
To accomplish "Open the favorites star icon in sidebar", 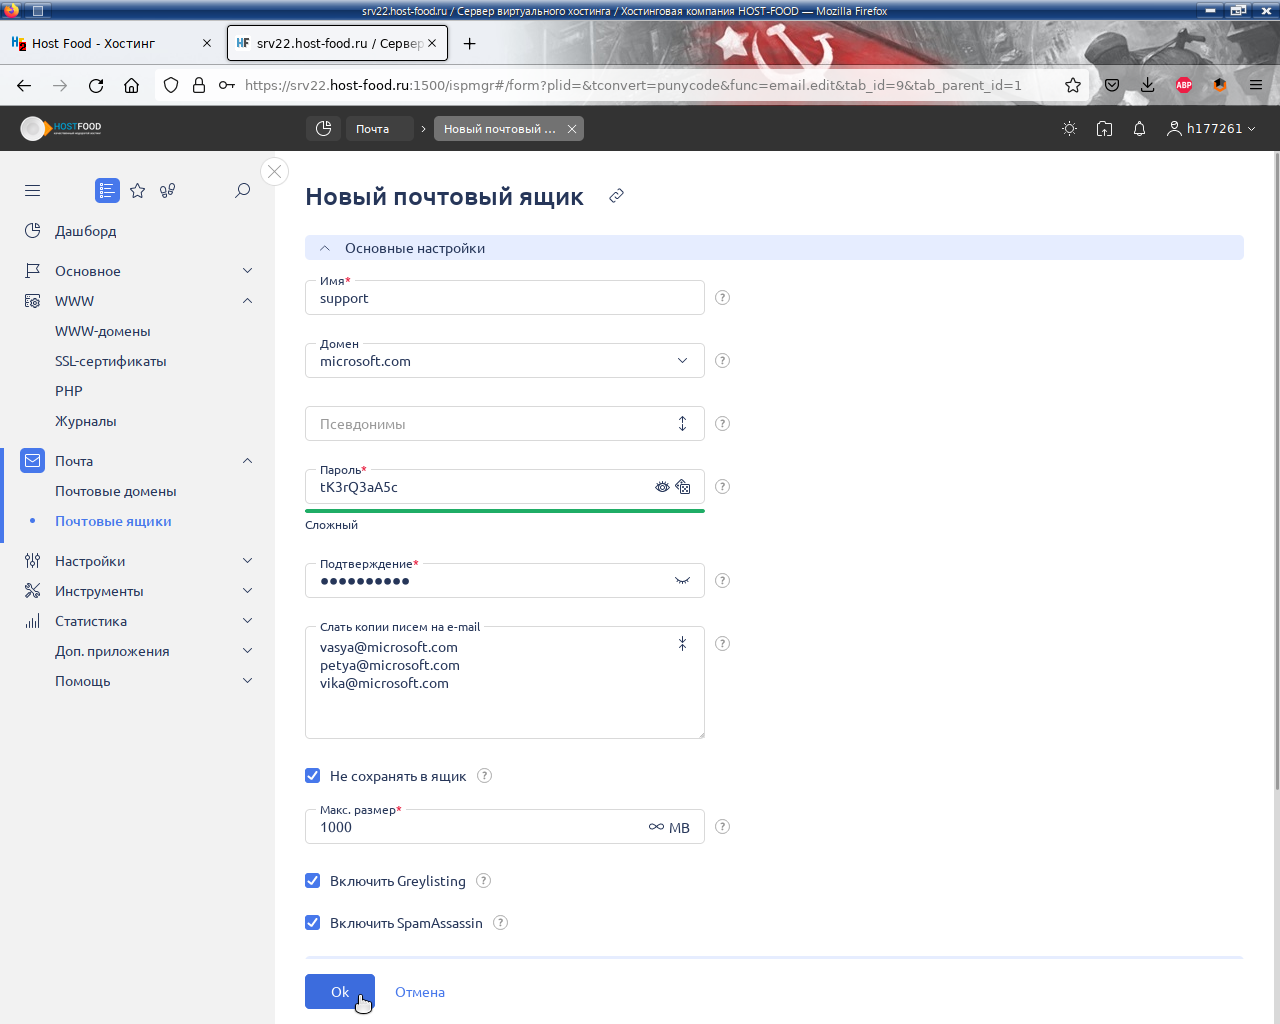I will (138, 190).
